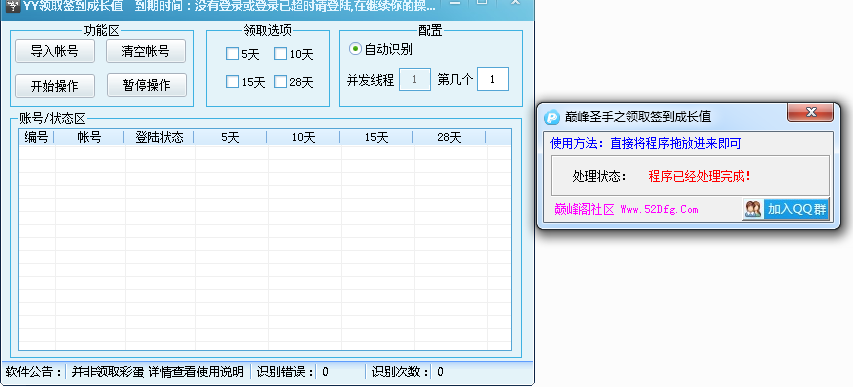Open the Www.52Dfg.Com link
The image size is (853, 387).
tap(659, 210)
